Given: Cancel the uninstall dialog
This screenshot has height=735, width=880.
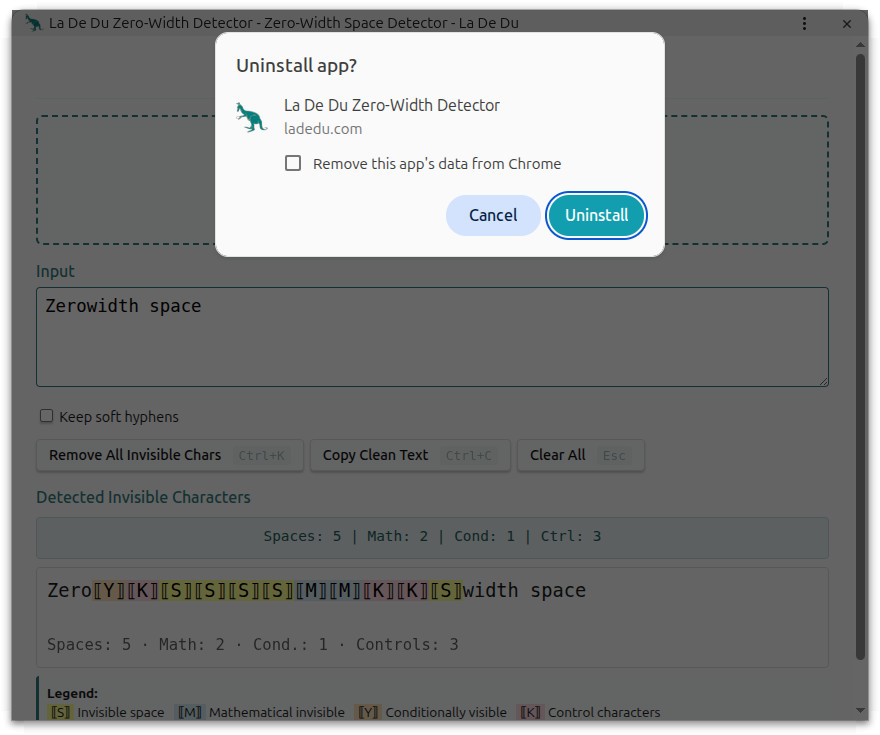Looking at the screenshot, I should 493,215.
